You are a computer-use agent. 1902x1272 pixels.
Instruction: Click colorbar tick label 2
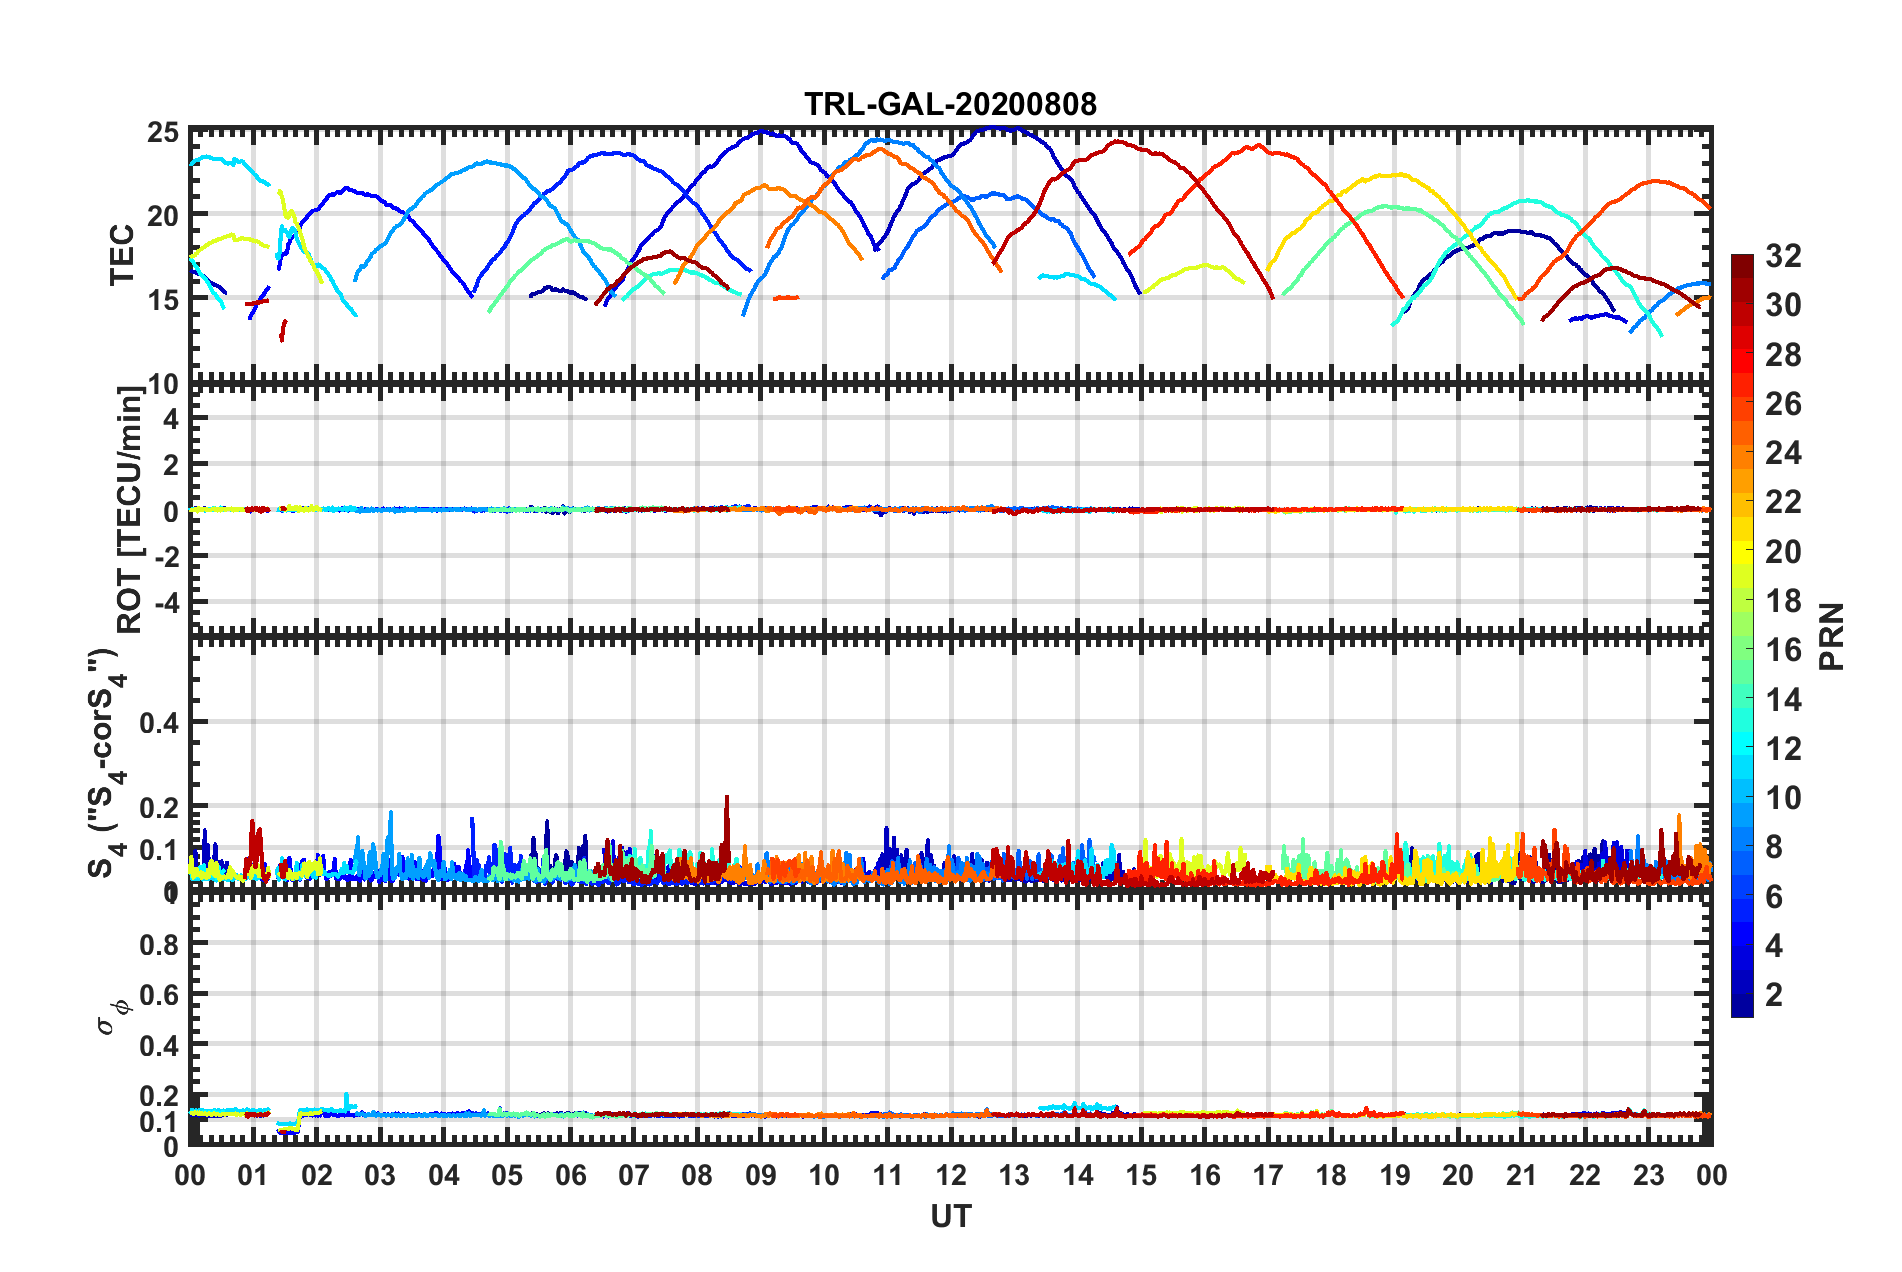[x=1774, y=994]
